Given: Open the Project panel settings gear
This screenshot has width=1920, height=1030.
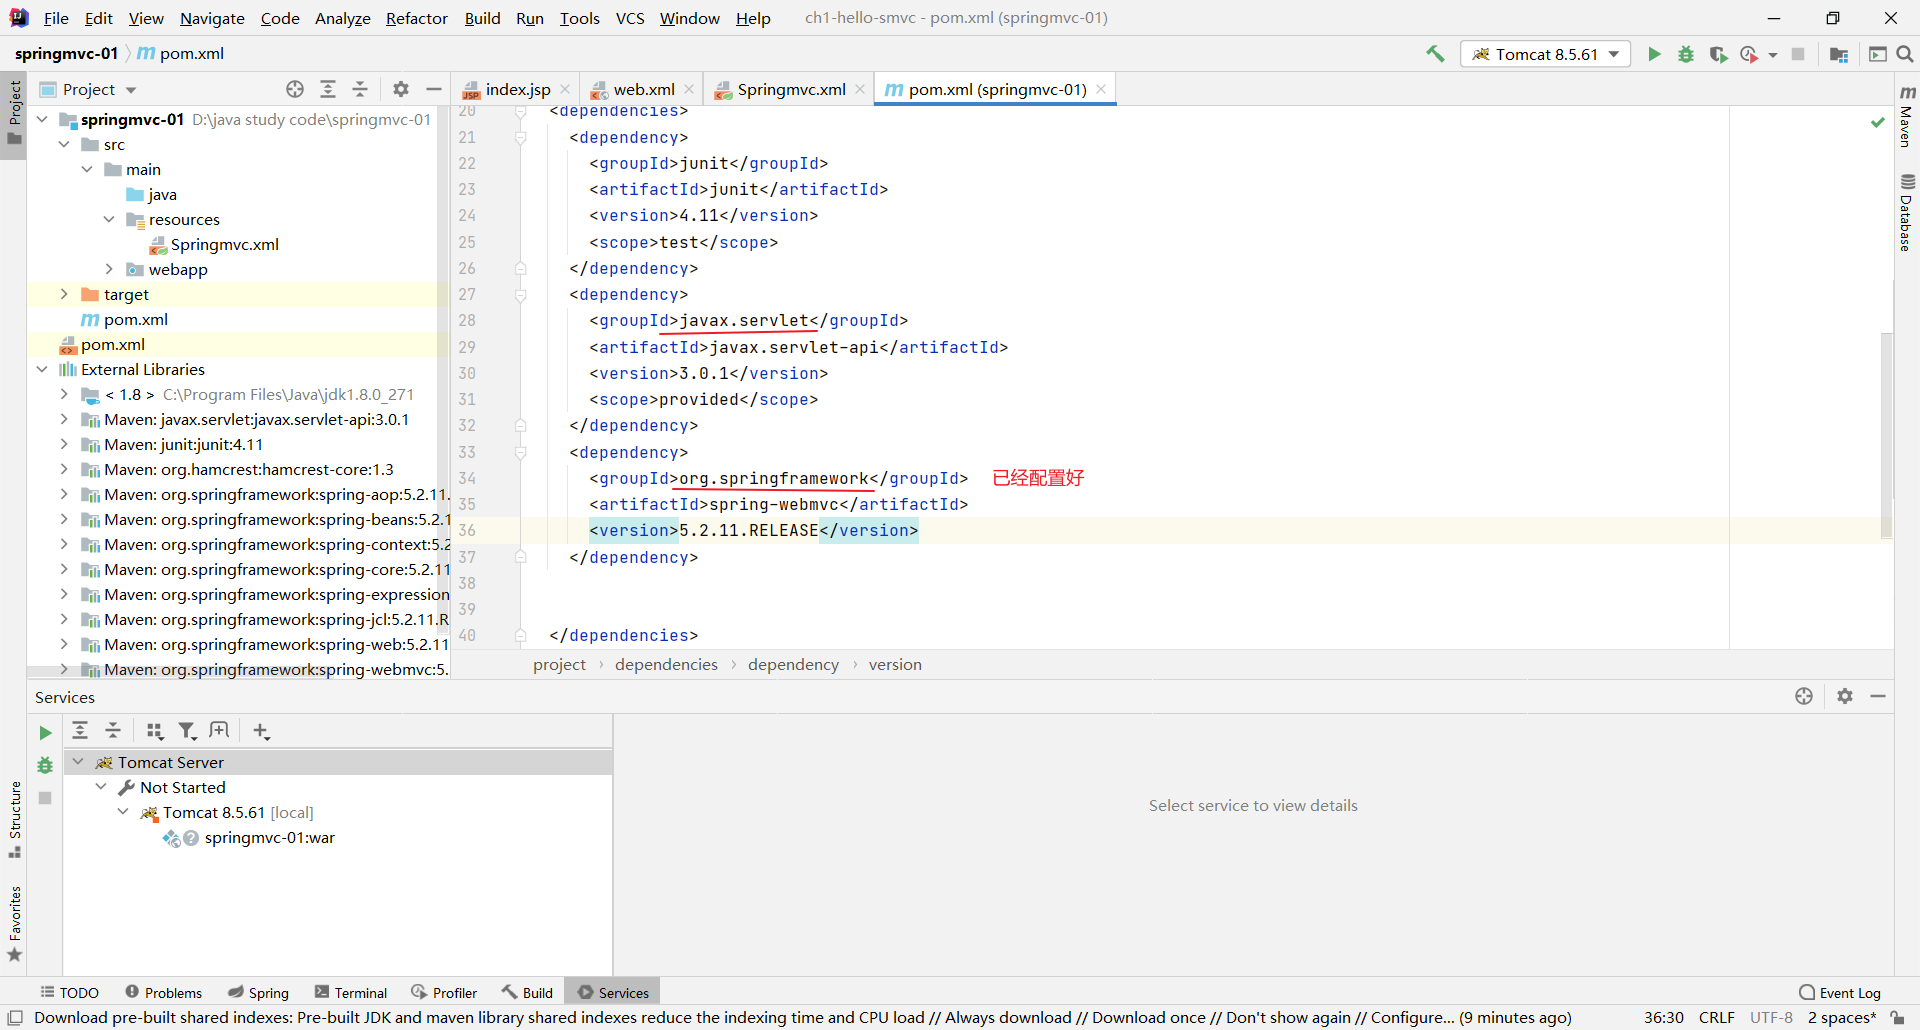Looking at the screenshot, I should tap(401, 89).
